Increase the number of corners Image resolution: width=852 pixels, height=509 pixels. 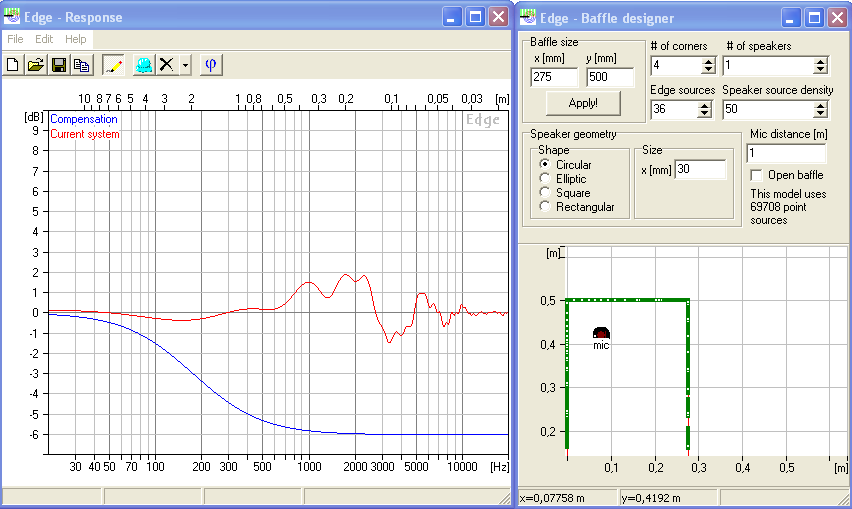pos(707,61)
